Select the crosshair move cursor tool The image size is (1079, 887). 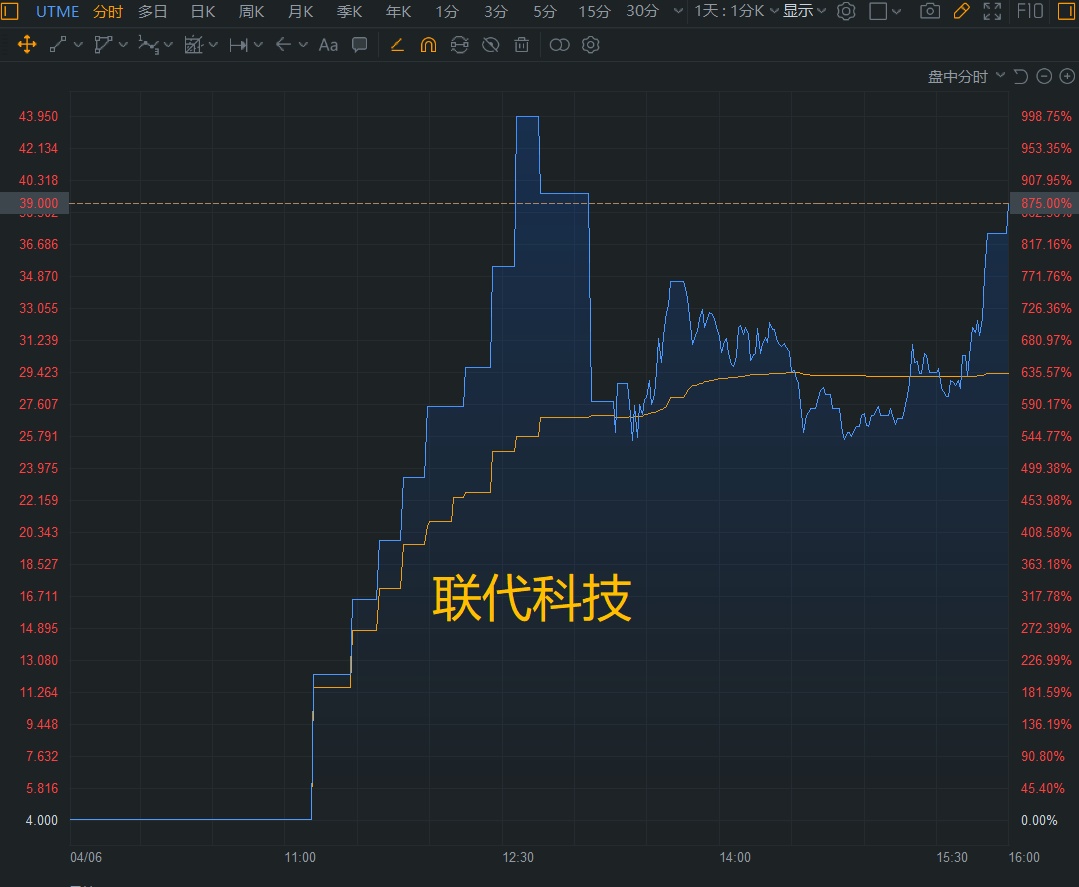coord(27,45)
